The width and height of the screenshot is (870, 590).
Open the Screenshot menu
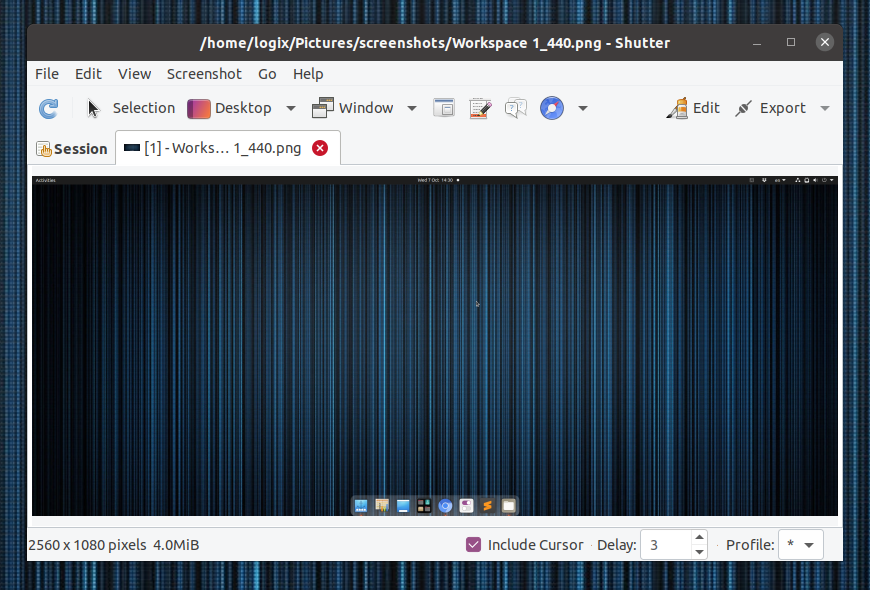click(x=204, y=74)
